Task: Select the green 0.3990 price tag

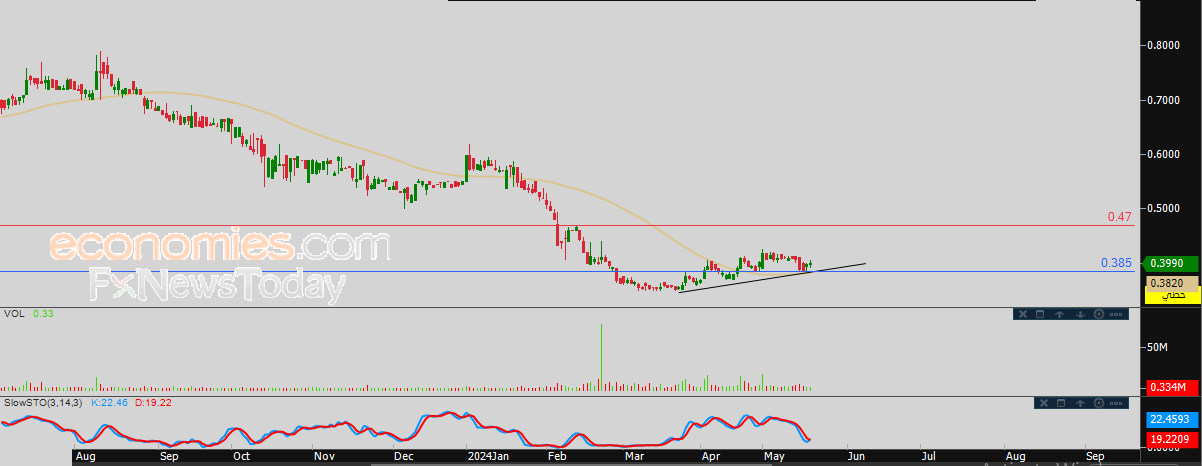Action: (x=1167, y=263)
